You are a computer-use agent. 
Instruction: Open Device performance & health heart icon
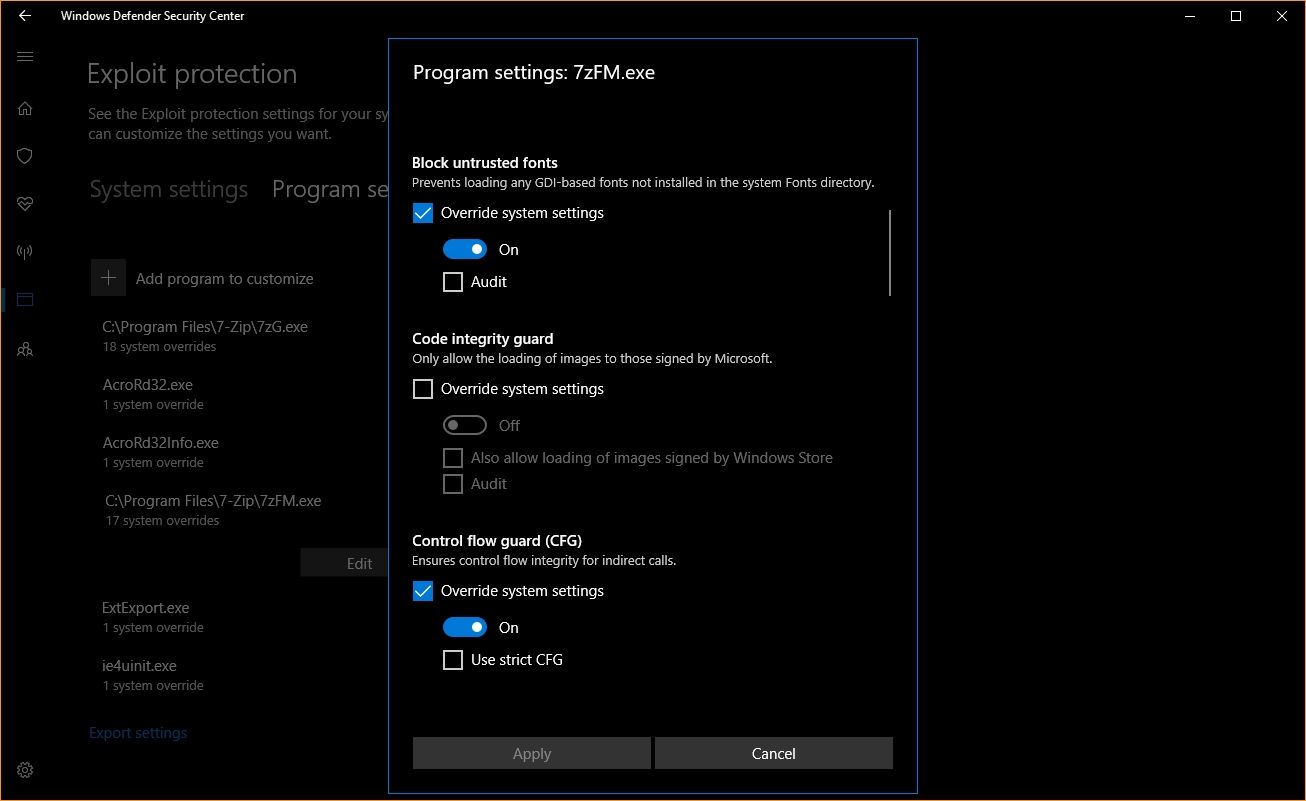(25, 204)
